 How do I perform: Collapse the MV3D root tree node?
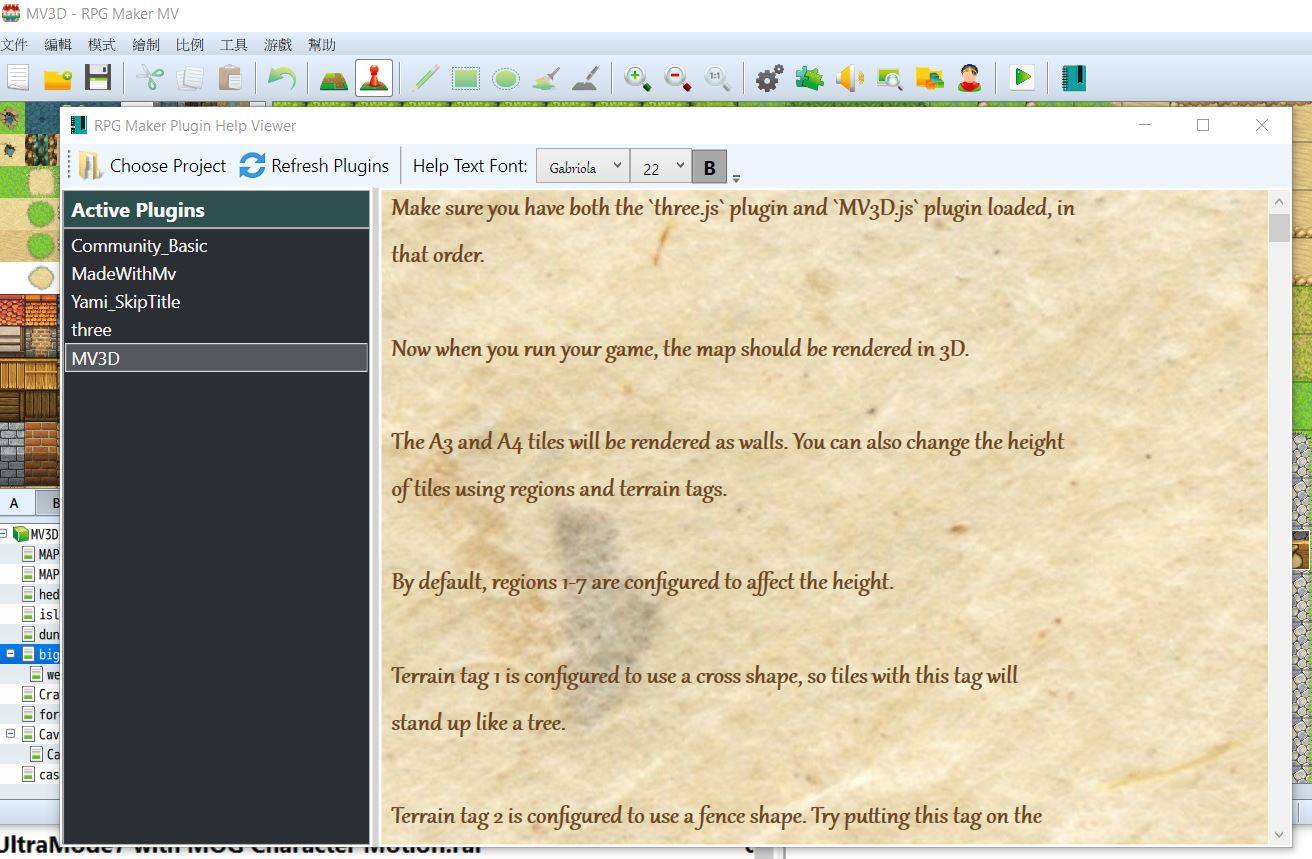coord(4,534)
